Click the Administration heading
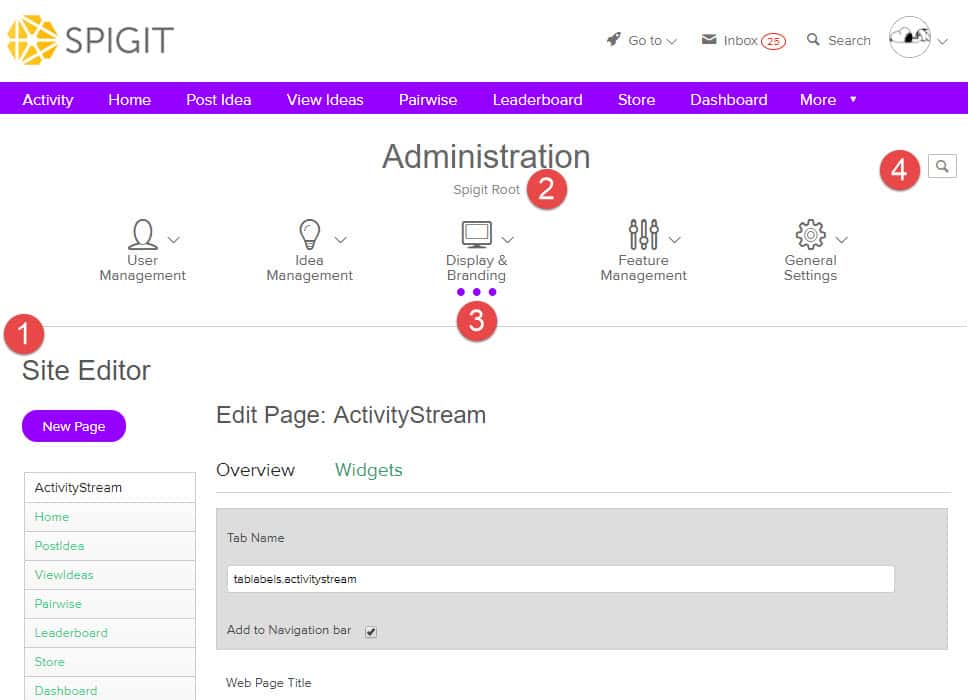 486,156
